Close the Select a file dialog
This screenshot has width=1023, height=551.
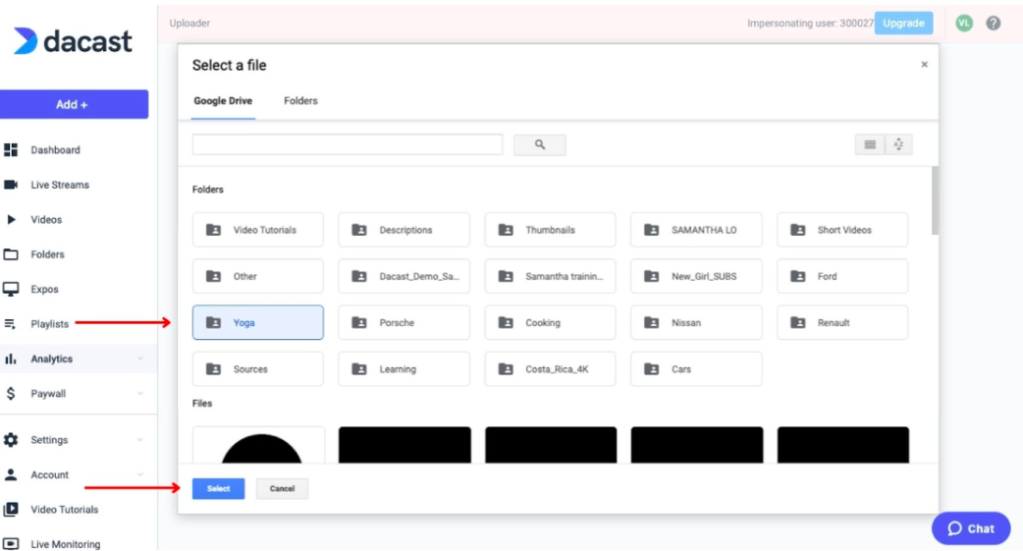coord(924,65)
